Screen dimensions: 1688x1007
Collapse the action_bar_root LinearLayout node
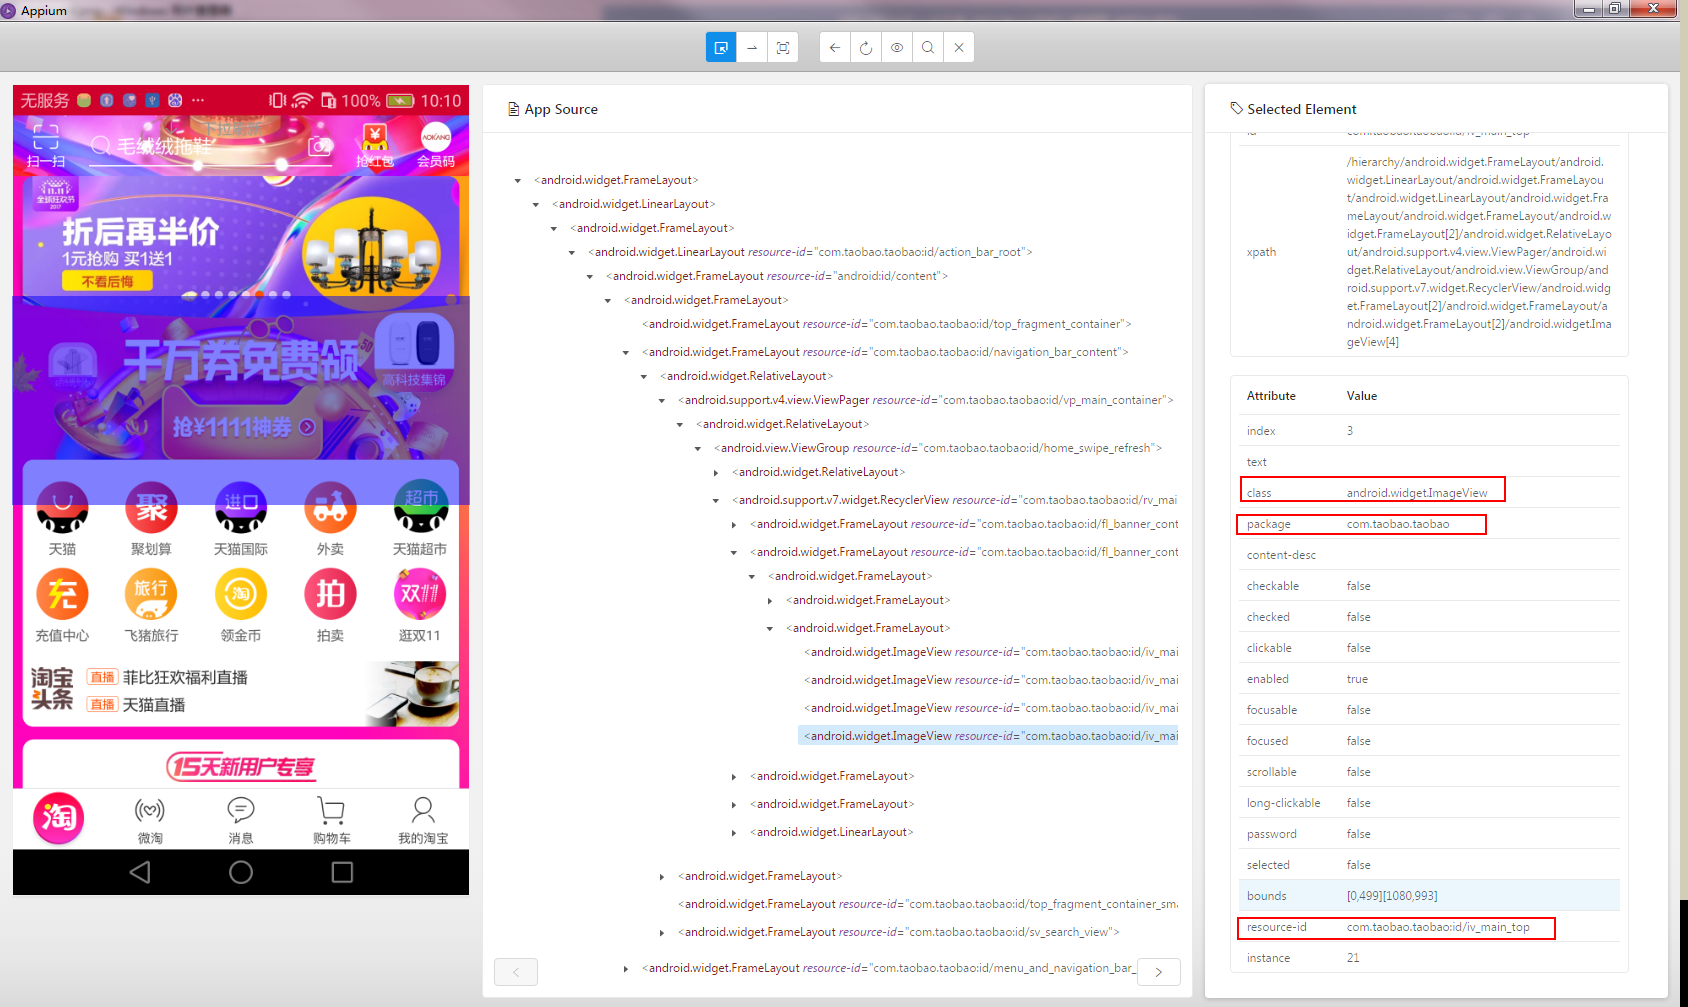point(571,253)
